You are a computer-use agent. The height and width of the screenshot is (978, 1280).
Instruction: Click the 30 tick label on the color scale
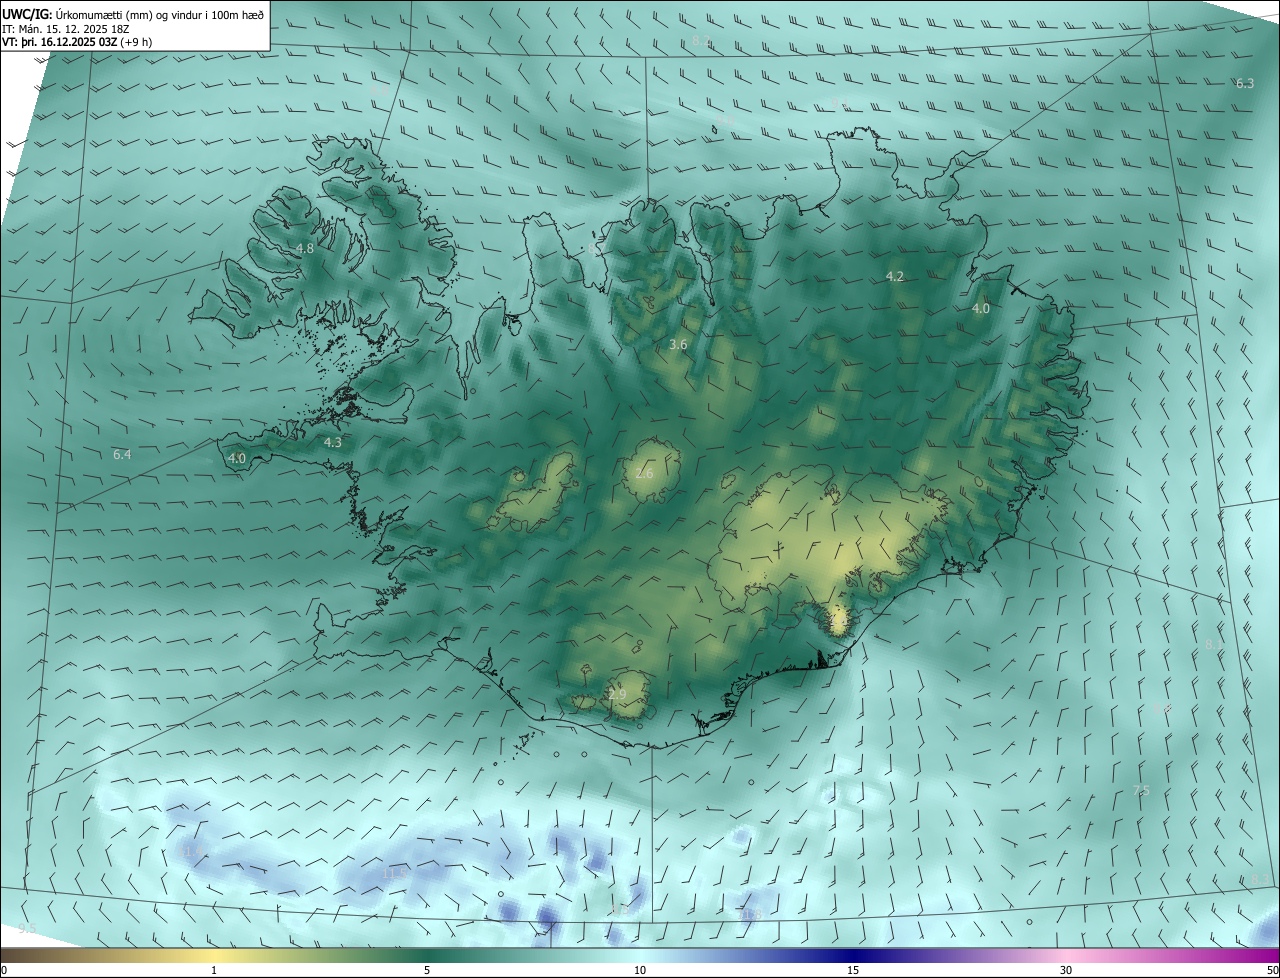1066,970
